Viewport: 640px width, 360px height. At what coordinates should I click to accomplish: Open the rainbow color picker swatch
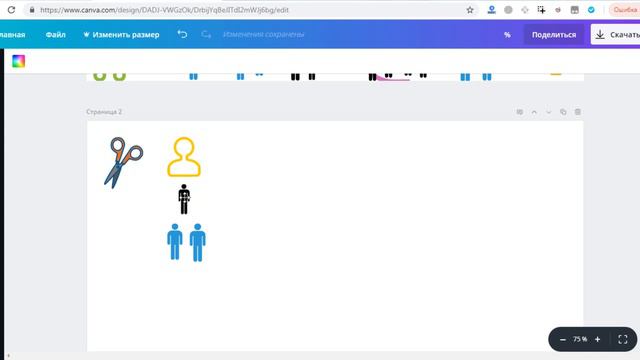[x=18, y=61]
